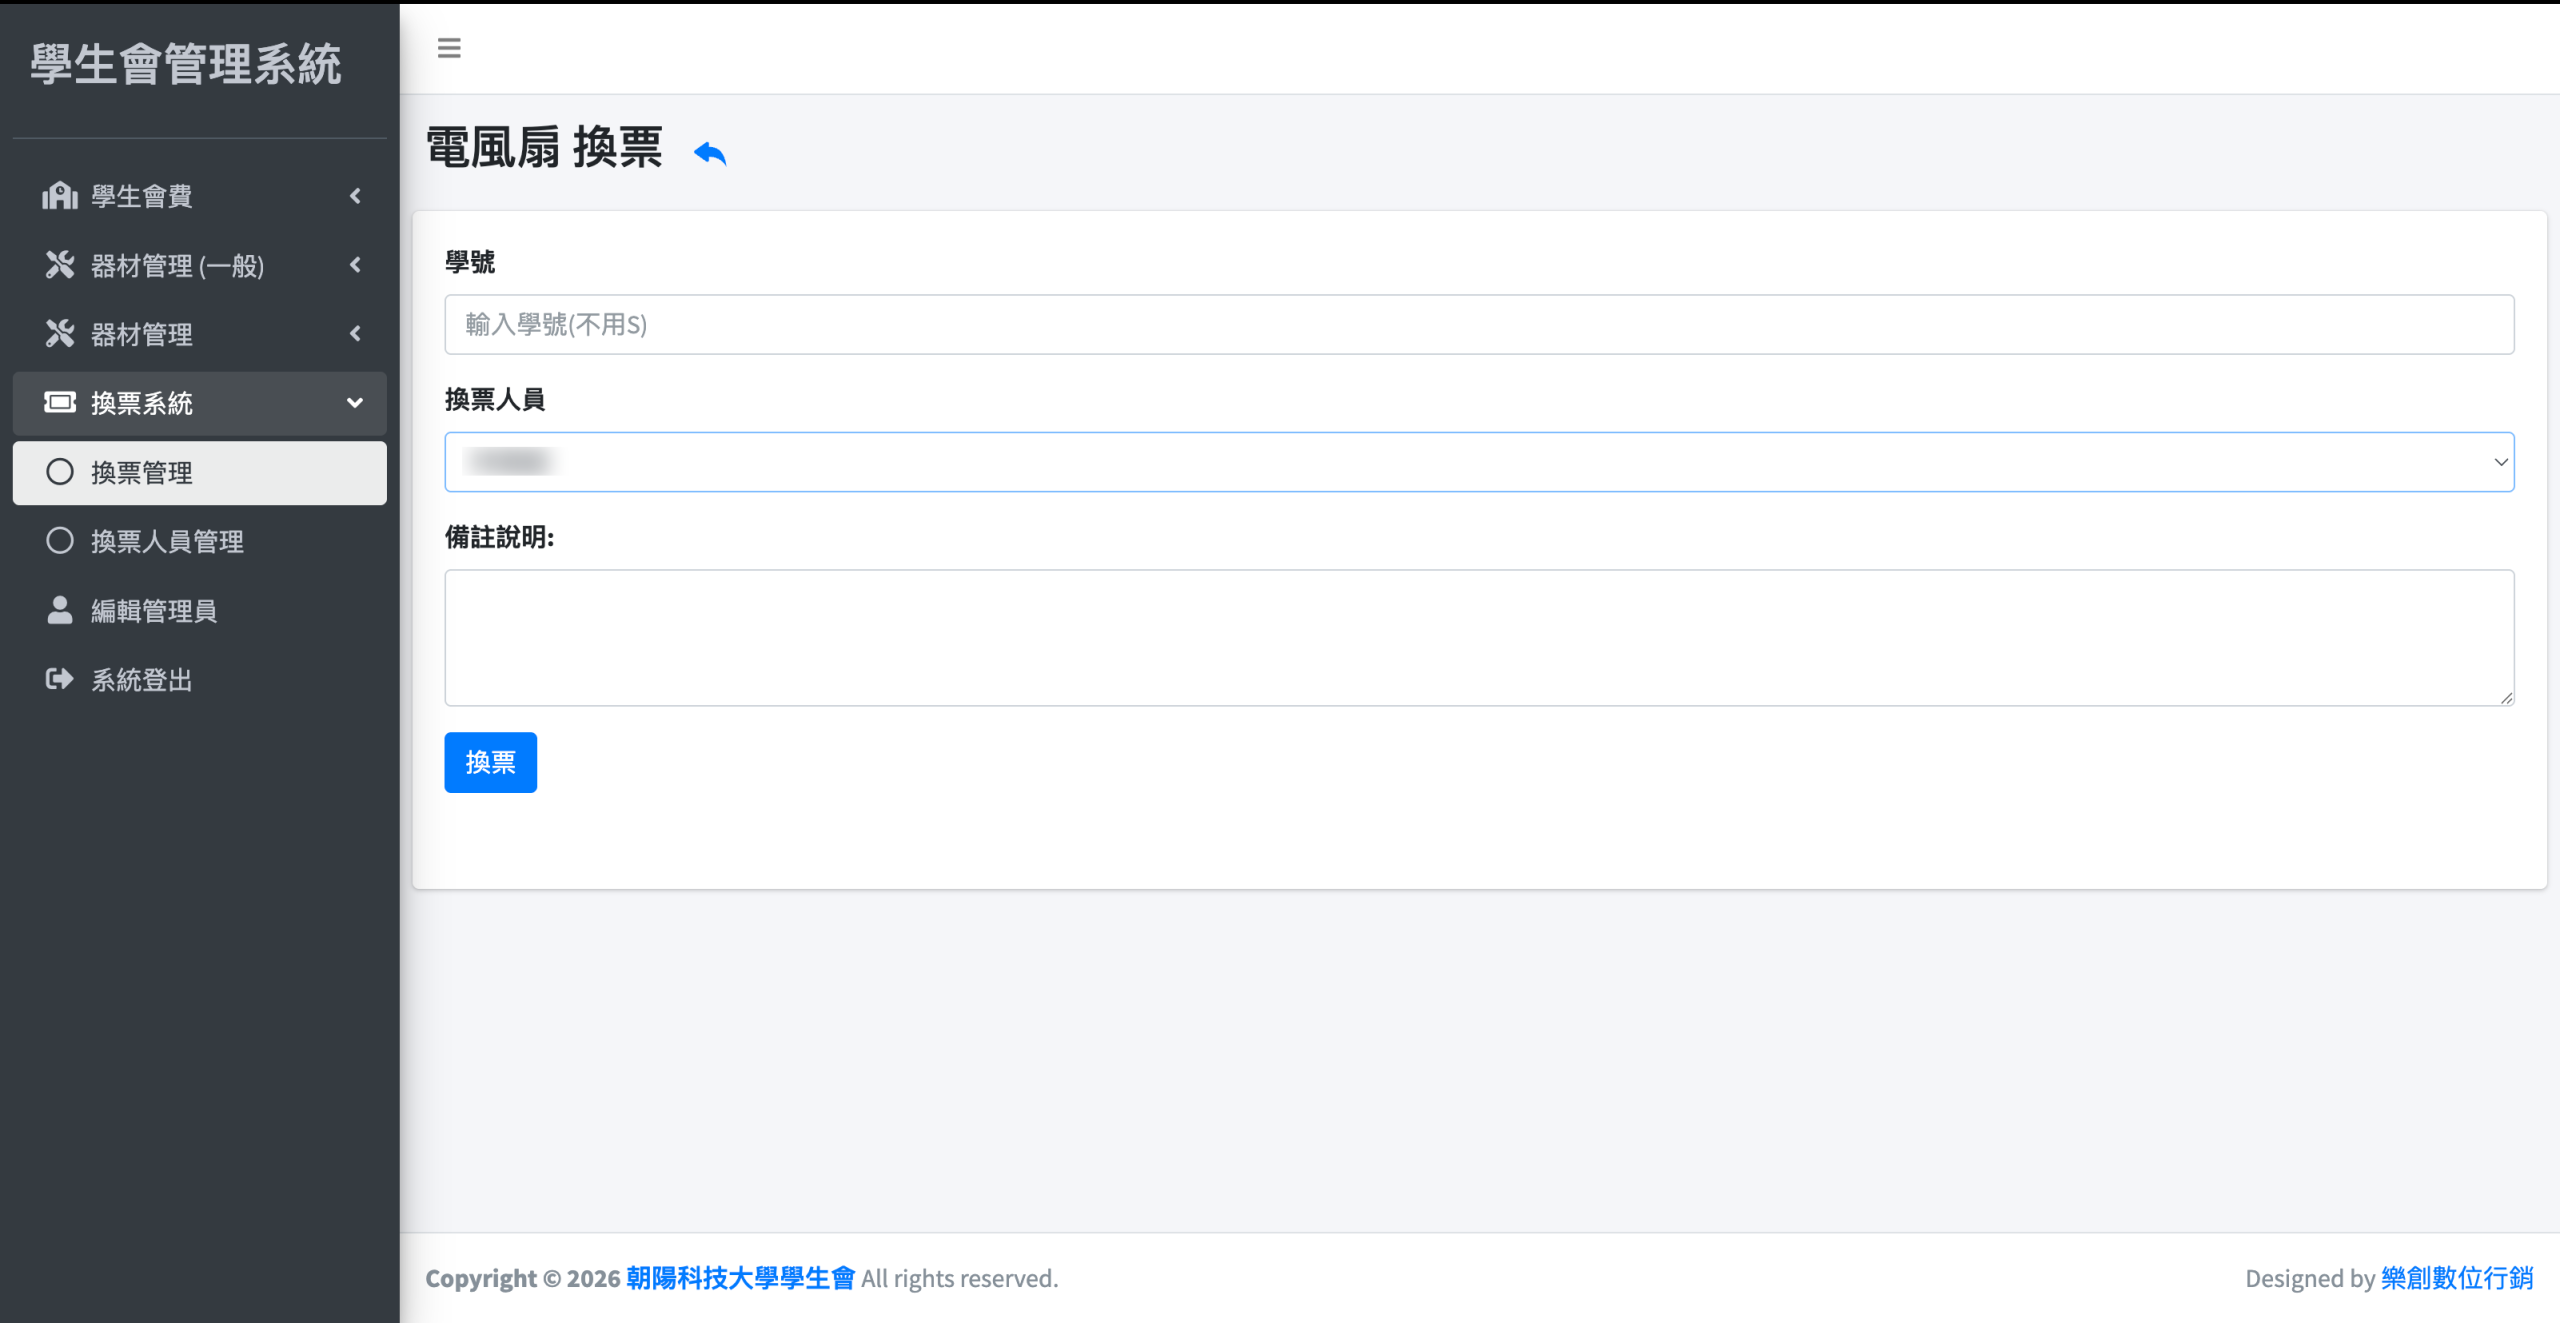
Task: Open the 器材管理 menu item
Action: (x=142, y=334)
